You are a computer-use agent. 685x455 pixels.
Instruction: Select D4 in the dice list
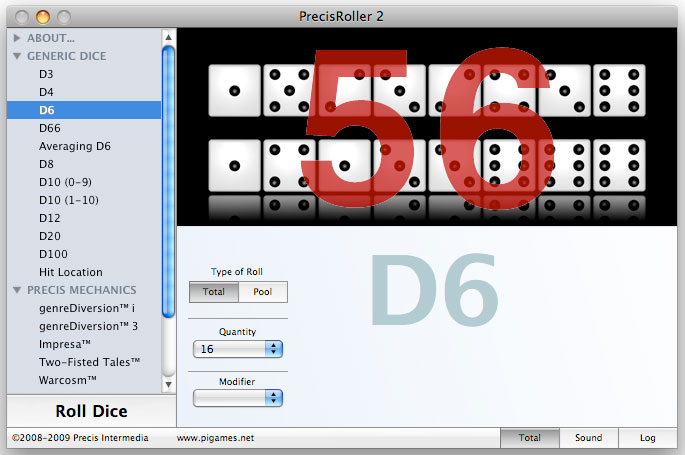84,92
